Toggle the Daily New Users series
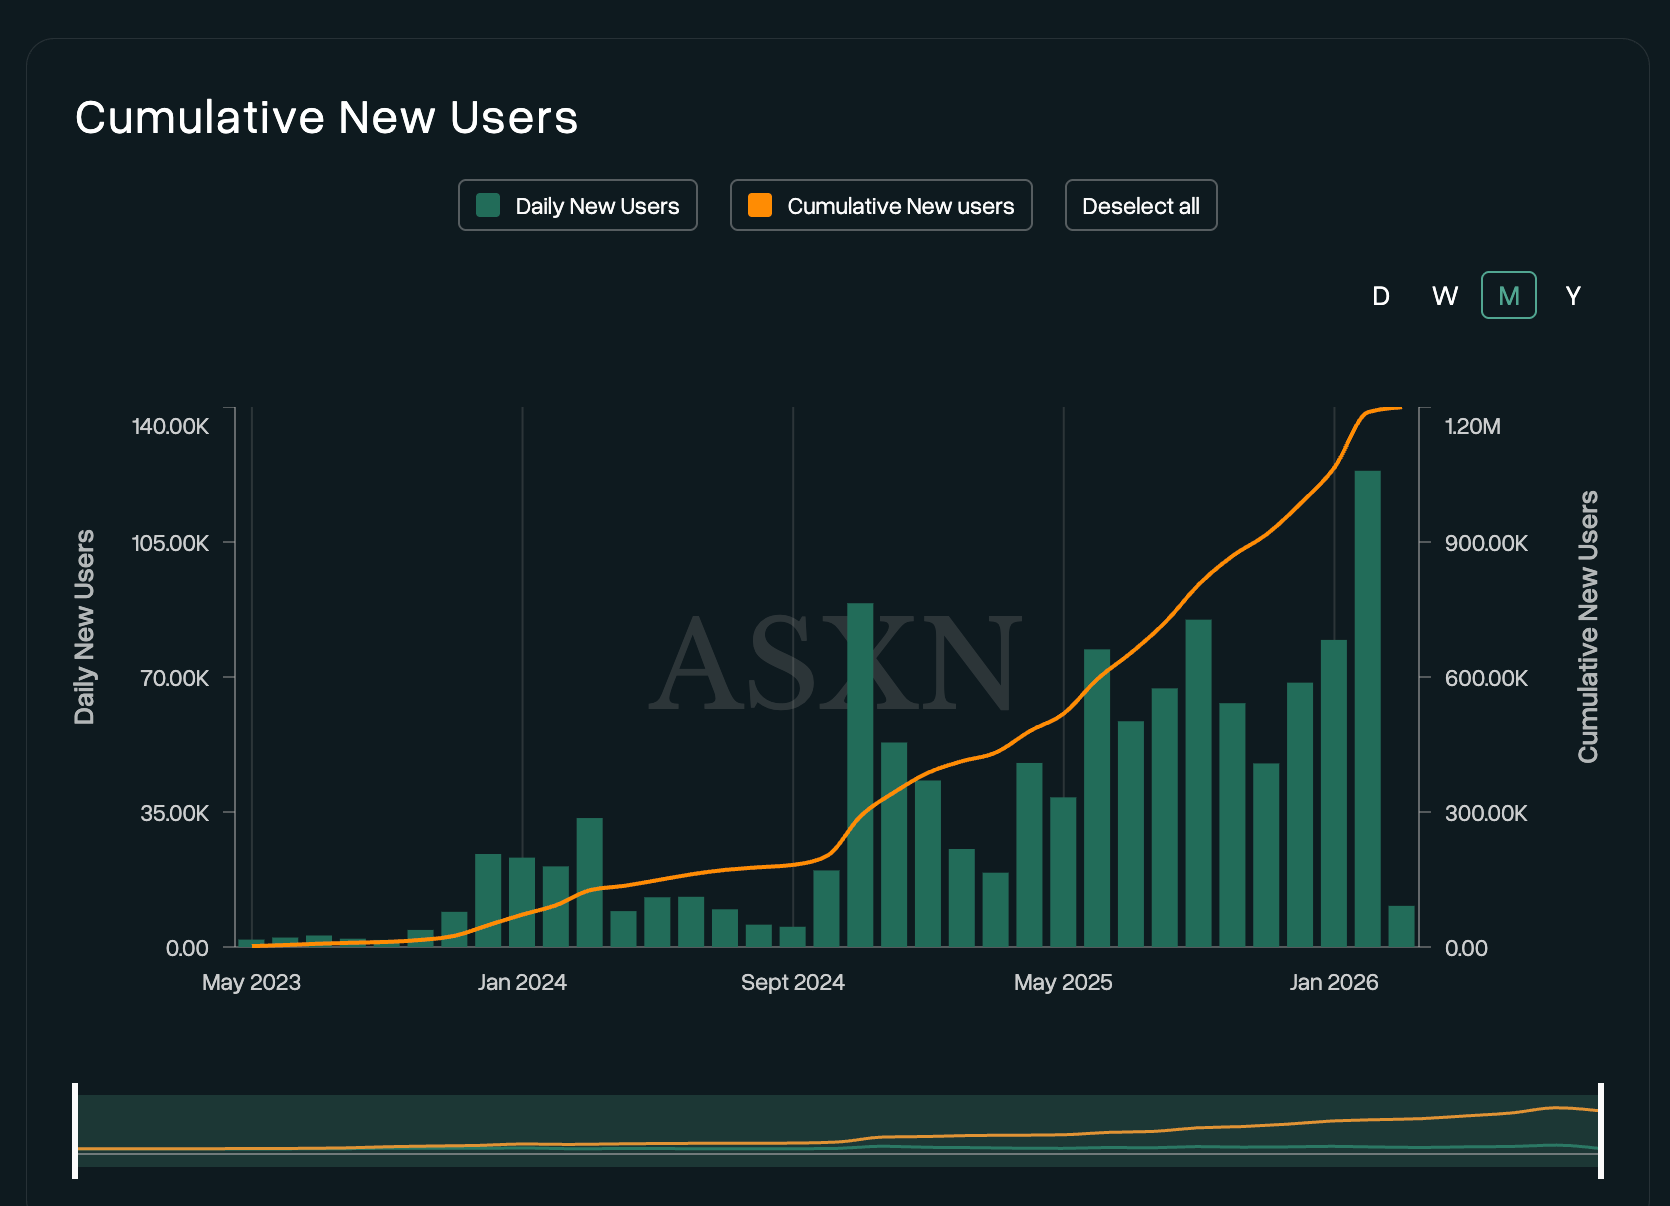 578,205
